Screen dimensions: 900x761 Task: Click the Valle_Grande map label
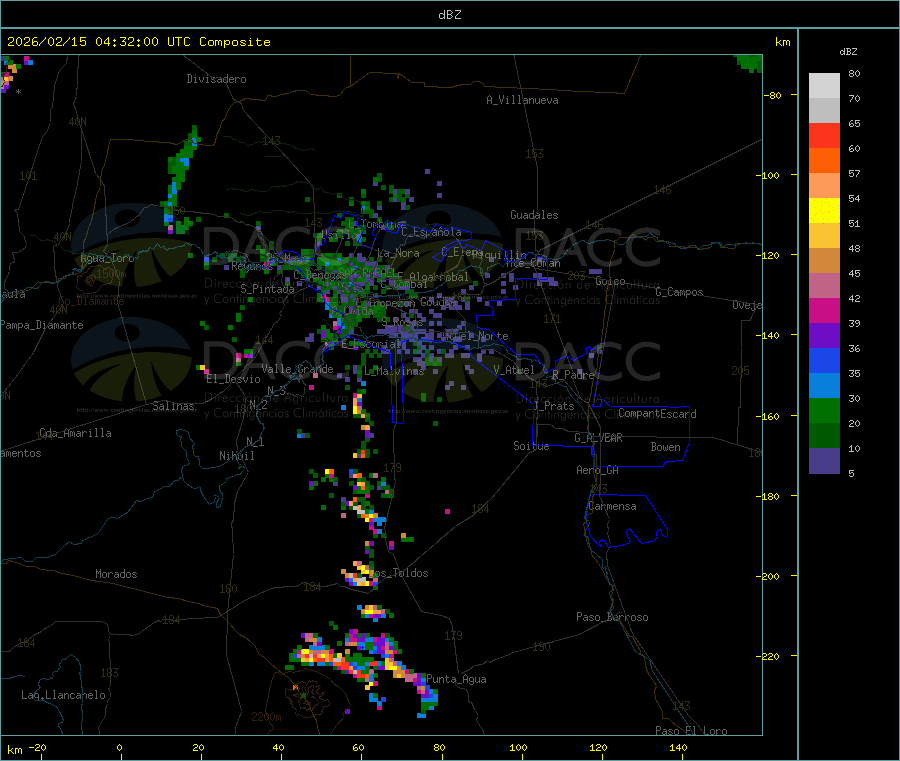click(297, 369)
